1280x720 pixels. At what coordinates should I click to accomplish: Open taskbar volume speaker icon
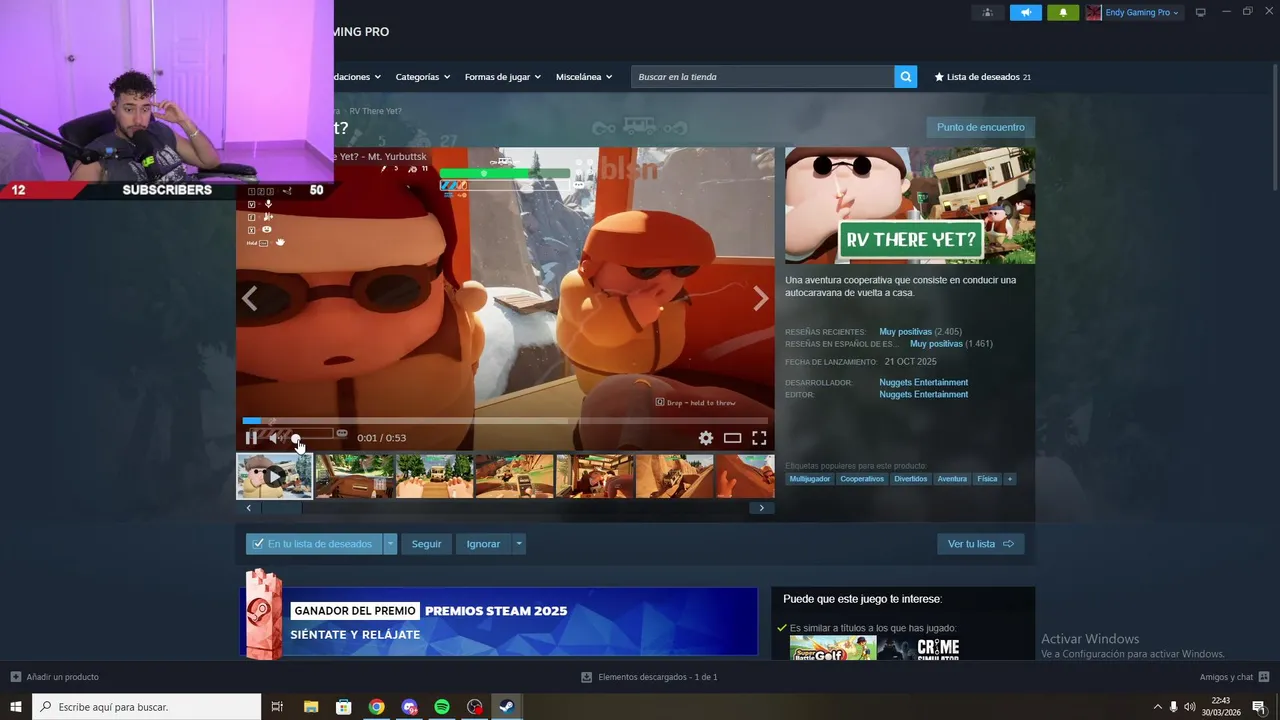click(1189, 707)
